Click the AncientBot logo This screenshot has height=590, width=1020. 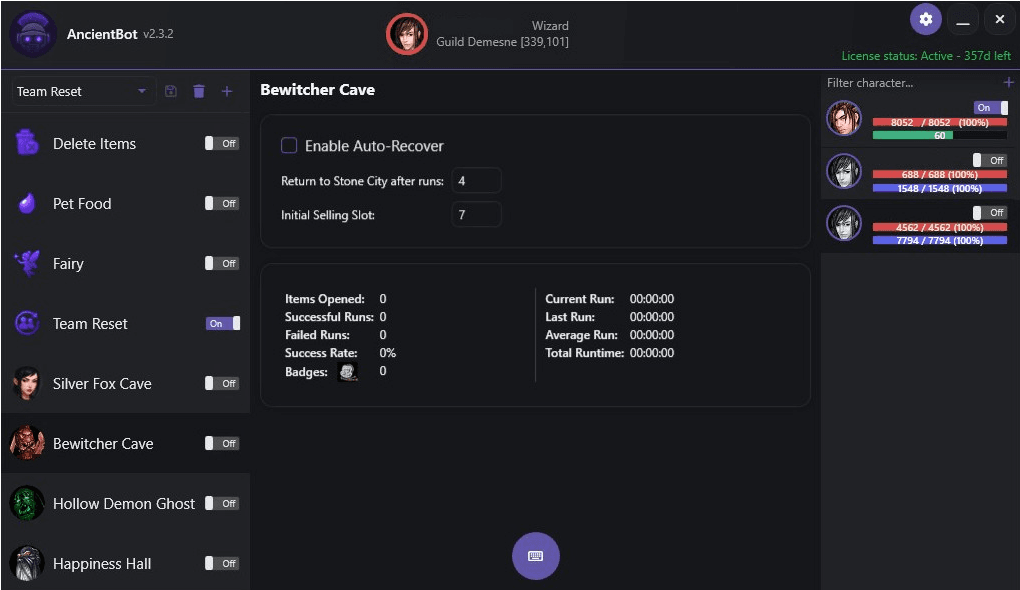coord(33,32)
